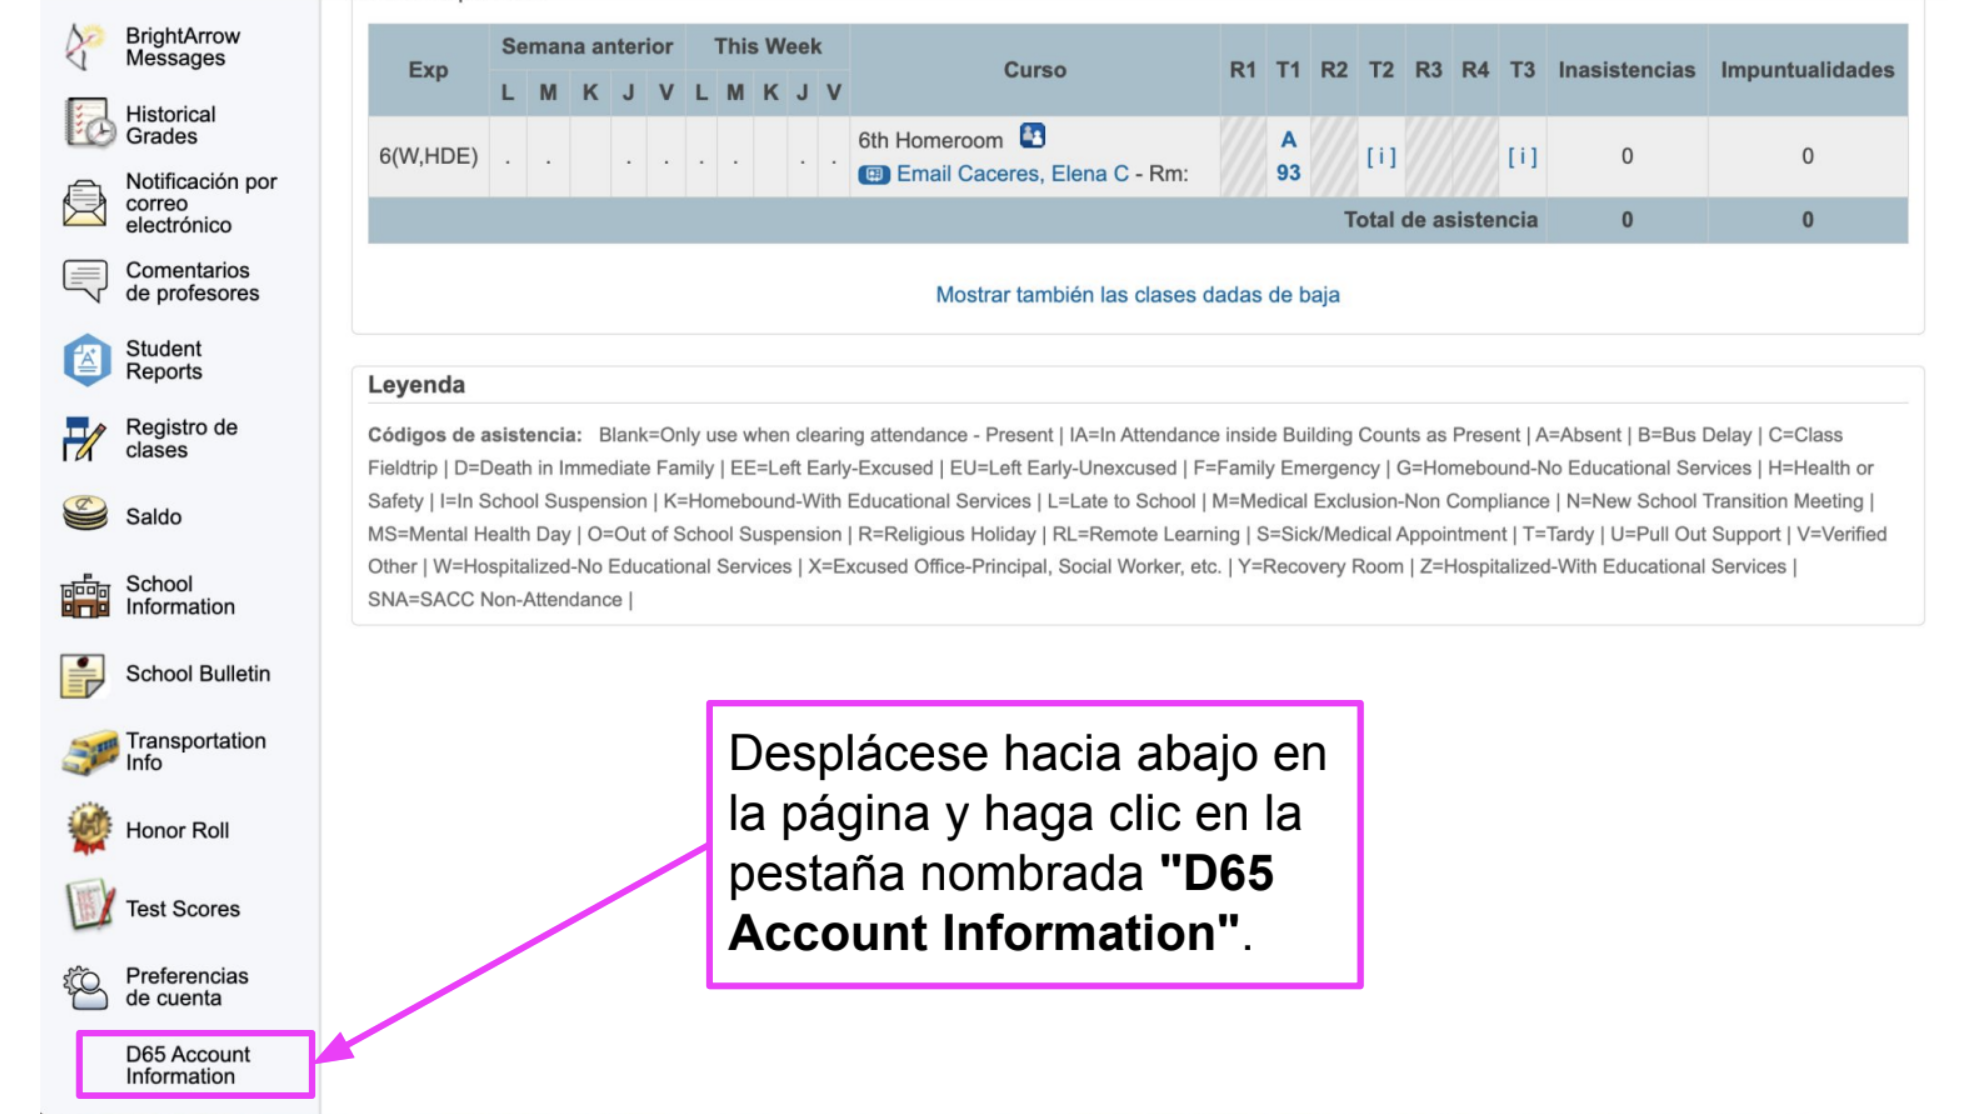The width and height of the screenshot is (1982, 1114).
Task: Click the Impuntualidades column header
Action: pyautogui.click(x=1807, y=70)
